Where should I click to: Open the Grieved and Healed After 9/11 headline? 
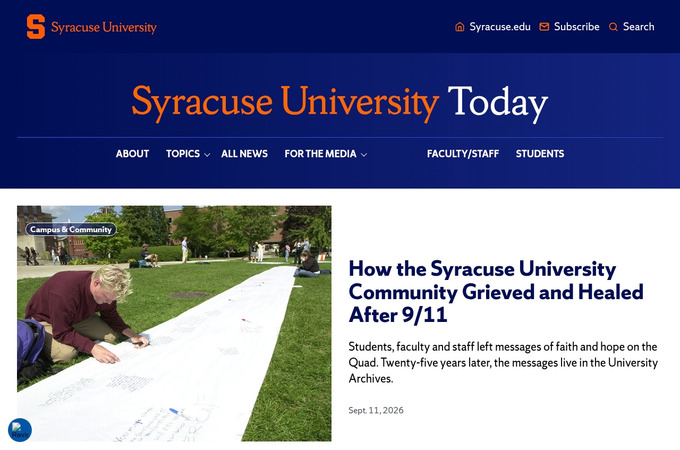point(496,292)
